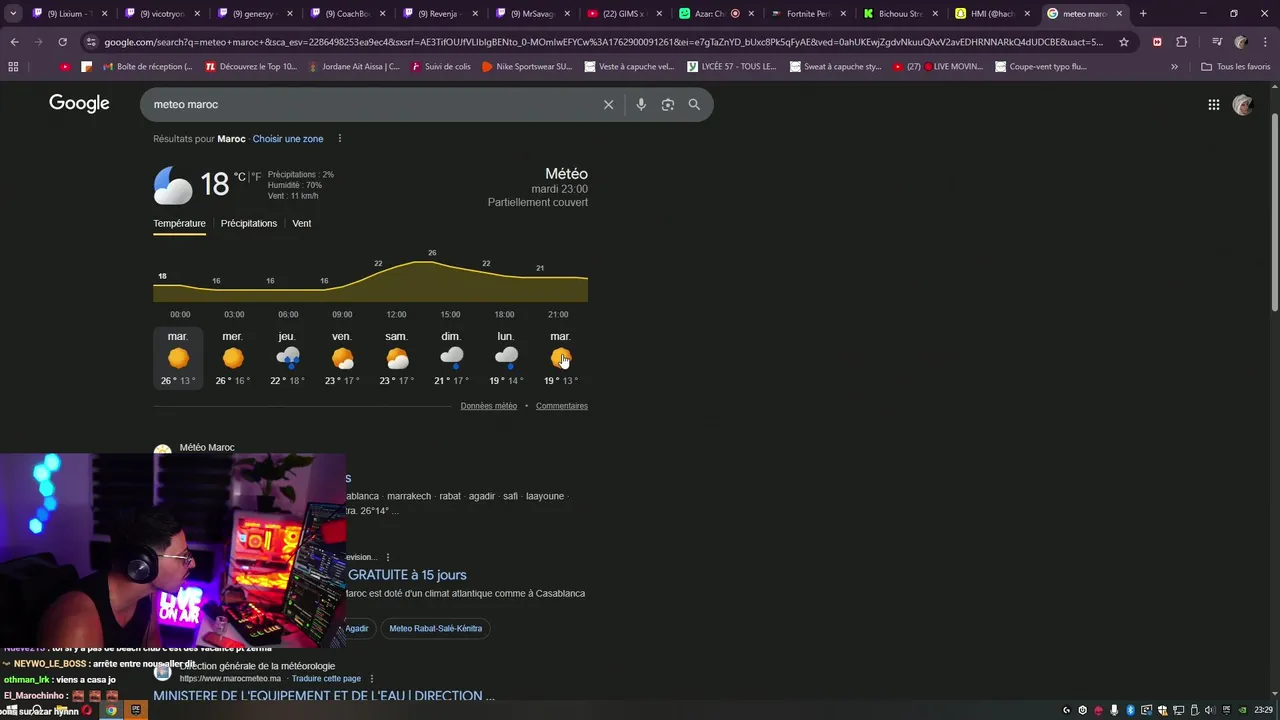Open the Google account avatar
Screen dimensions: 1280x720
click(x=1243, y=104)
